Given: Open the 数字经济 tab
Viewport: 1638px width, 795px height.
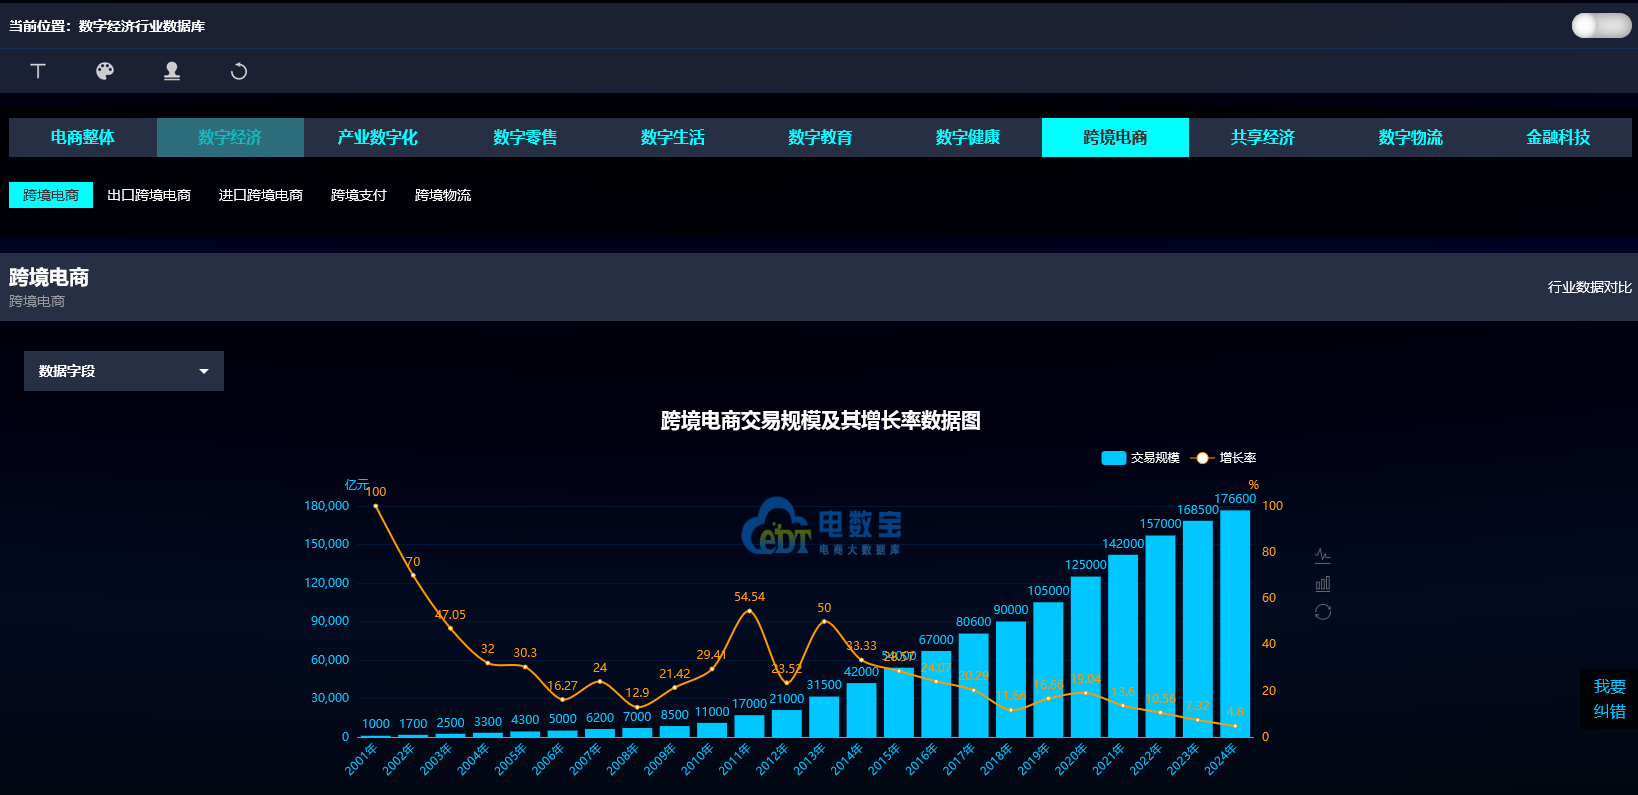Looking at the screenshot, I should click(x=230, y=137).
